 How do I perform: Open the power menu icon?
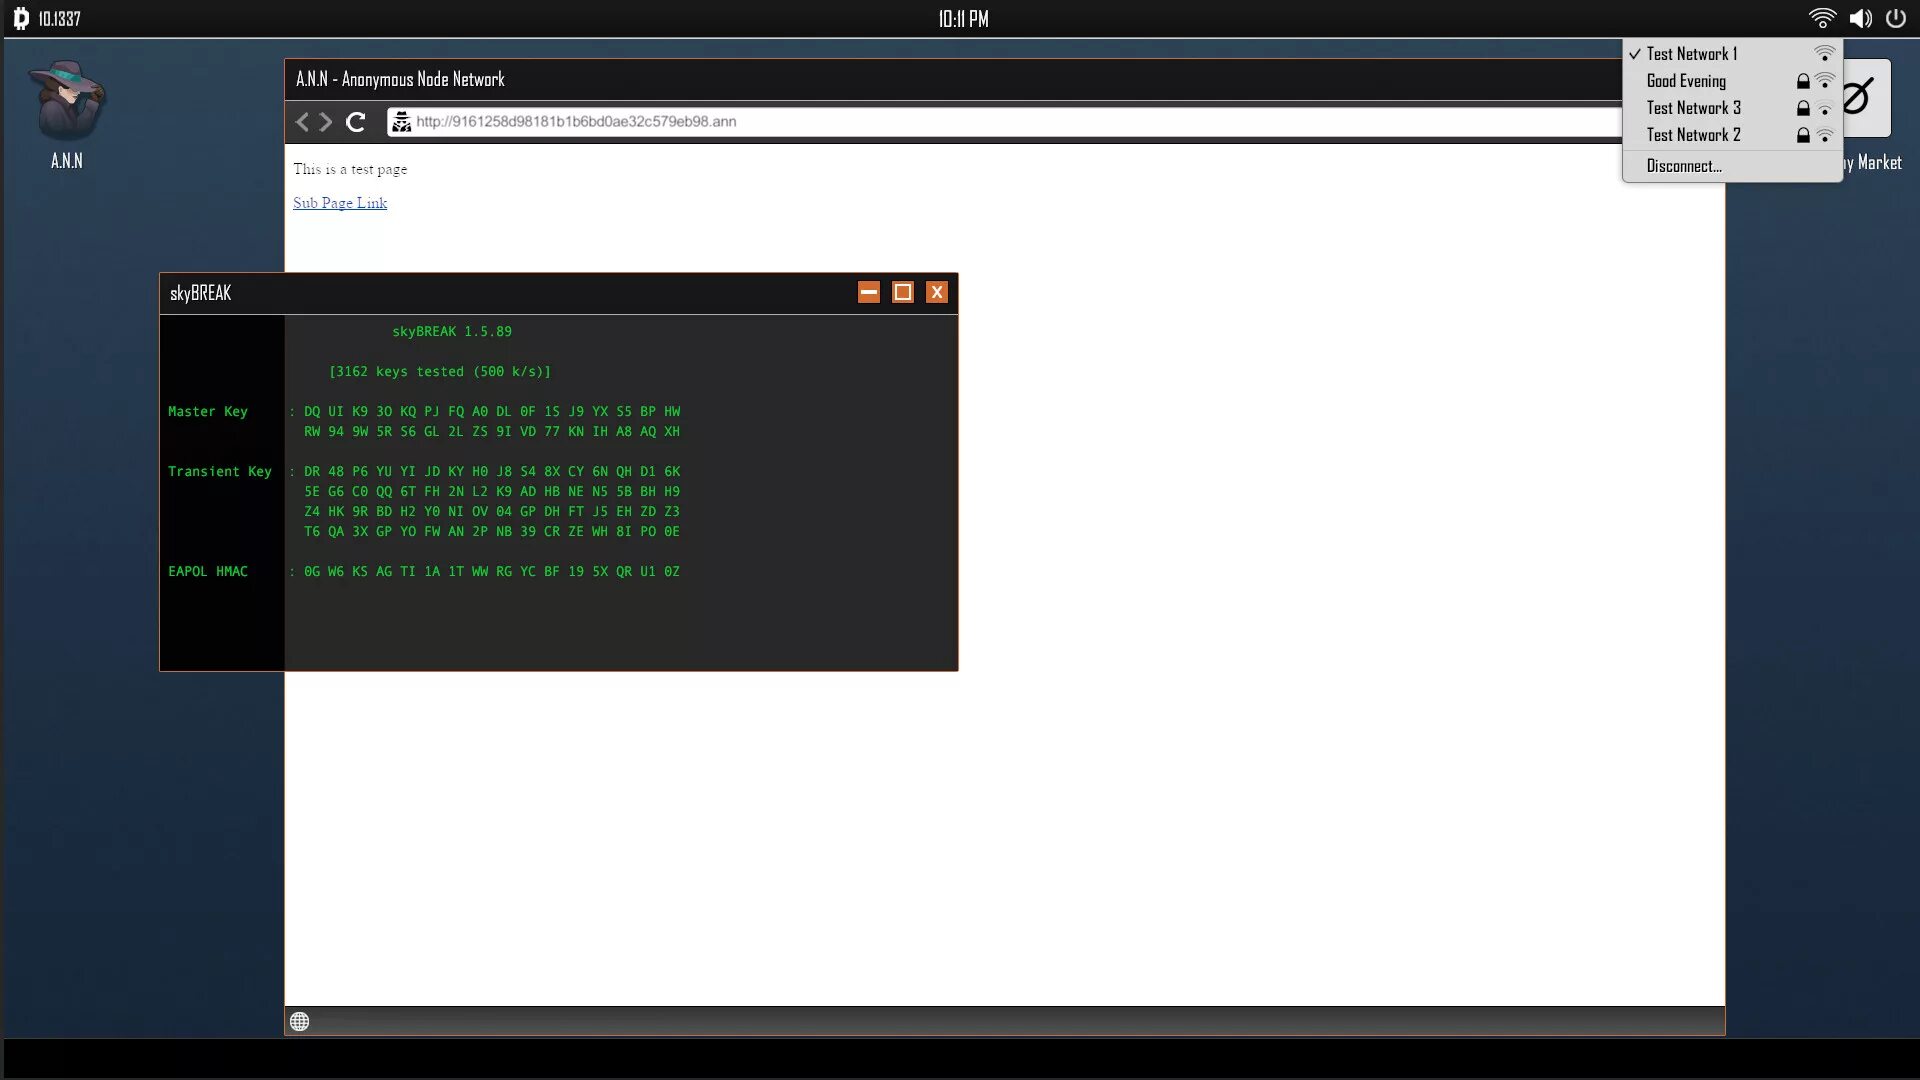point(1895,19)
